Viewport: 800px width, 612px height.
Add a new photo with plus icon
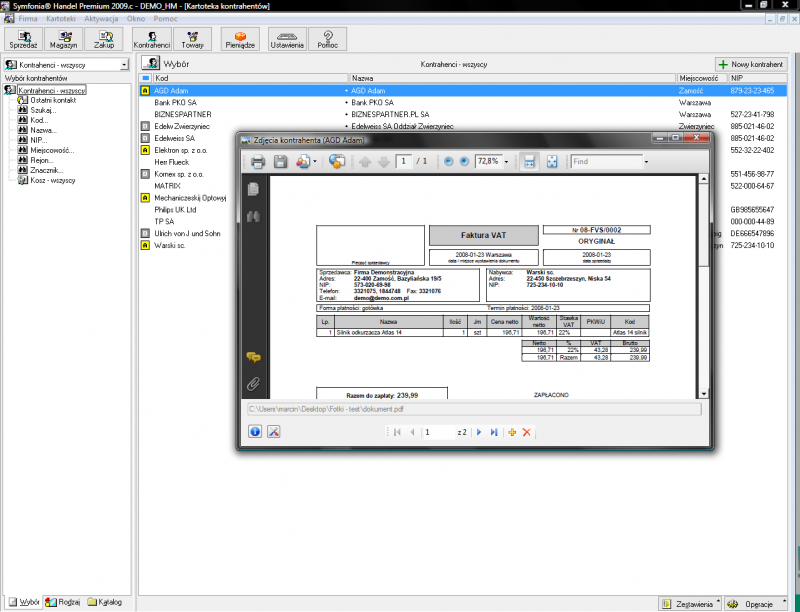[512, 432]
